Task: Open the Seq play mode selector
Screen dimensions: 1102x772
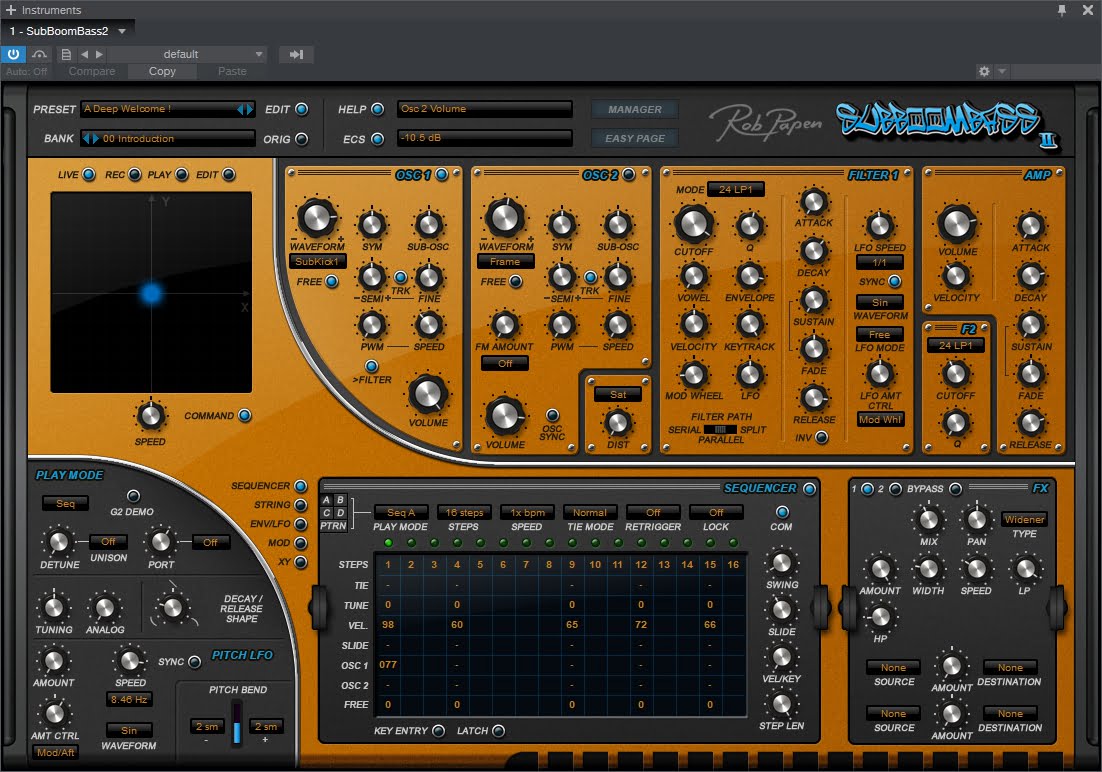Action: [65, 503]
